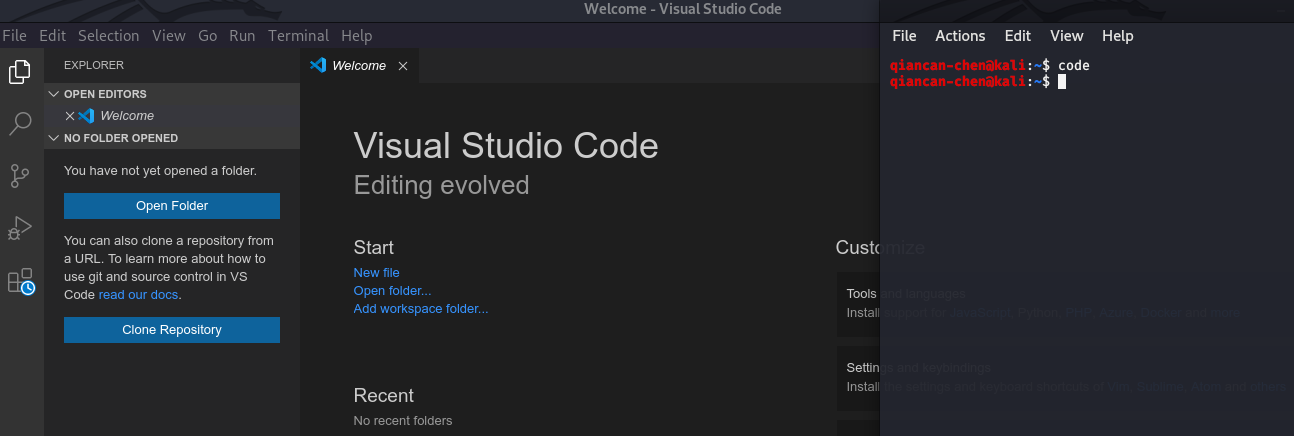
Task: Click the blue Open Folder button
Action: [x=172, y=206]
